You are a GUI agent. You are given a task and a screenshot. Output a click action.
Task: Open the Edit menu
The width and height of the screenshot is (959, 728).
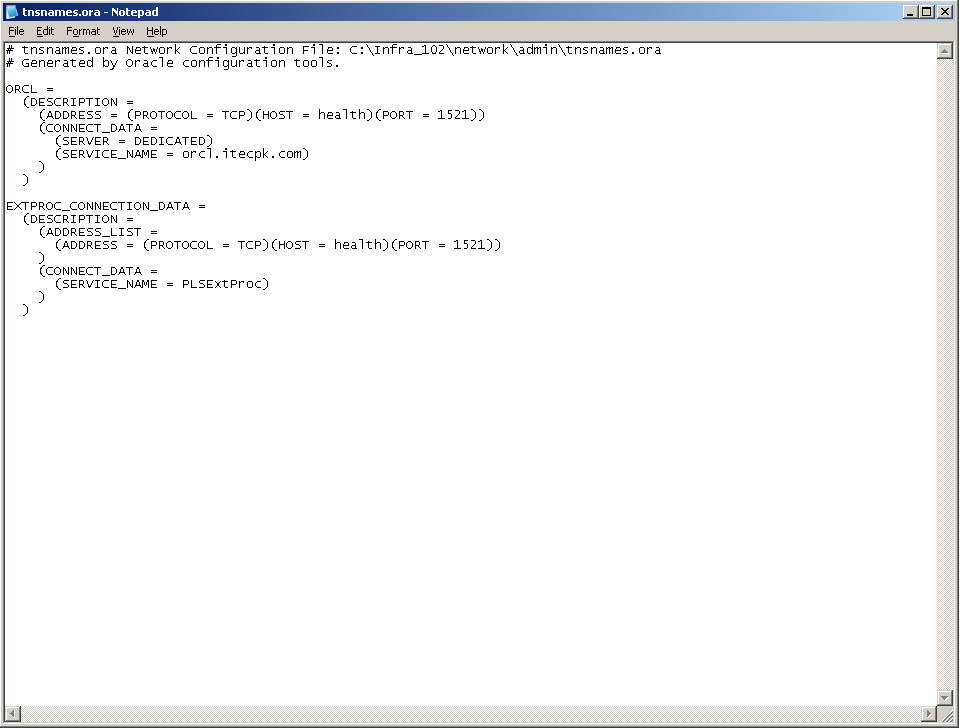coord(45,31)
